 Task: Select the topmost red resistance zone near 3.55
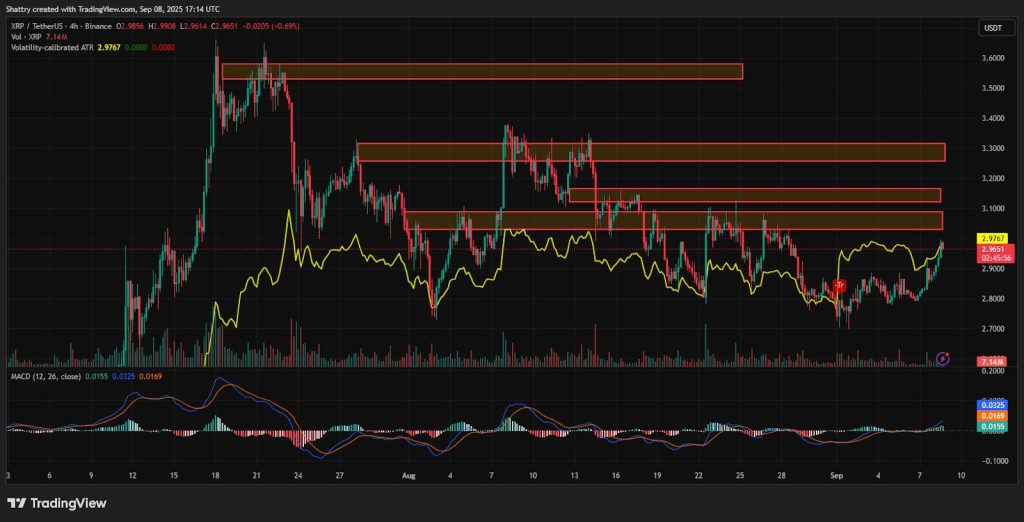click(482, 71)
